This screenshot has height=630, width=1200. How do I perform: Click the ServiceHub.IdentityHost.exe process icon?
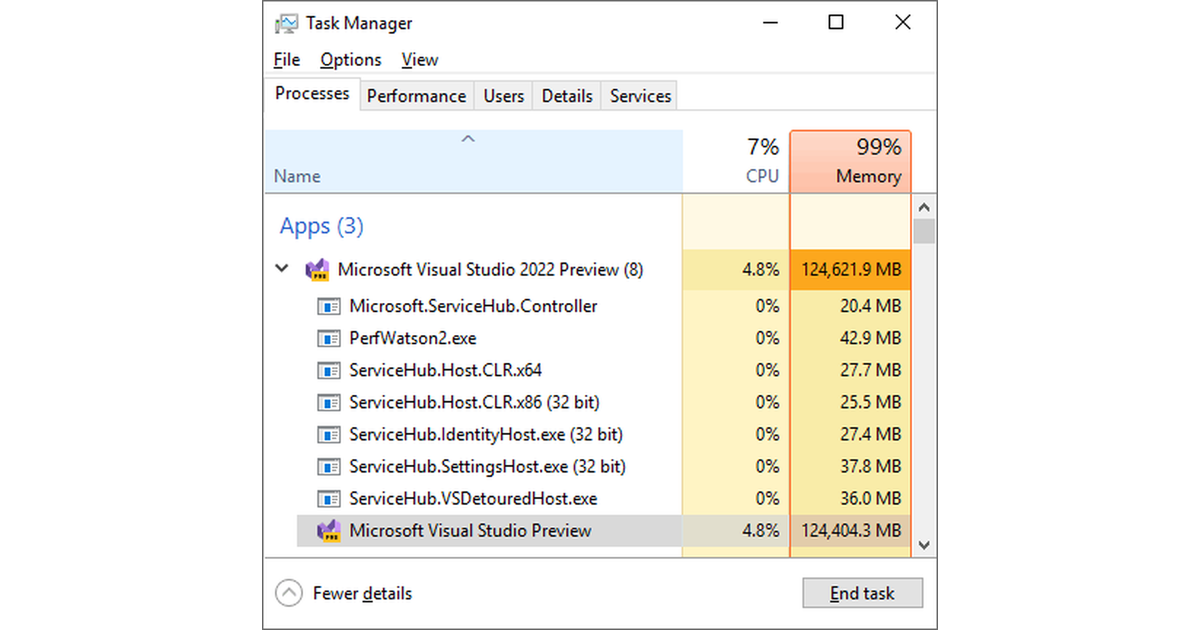coord(329,435)
